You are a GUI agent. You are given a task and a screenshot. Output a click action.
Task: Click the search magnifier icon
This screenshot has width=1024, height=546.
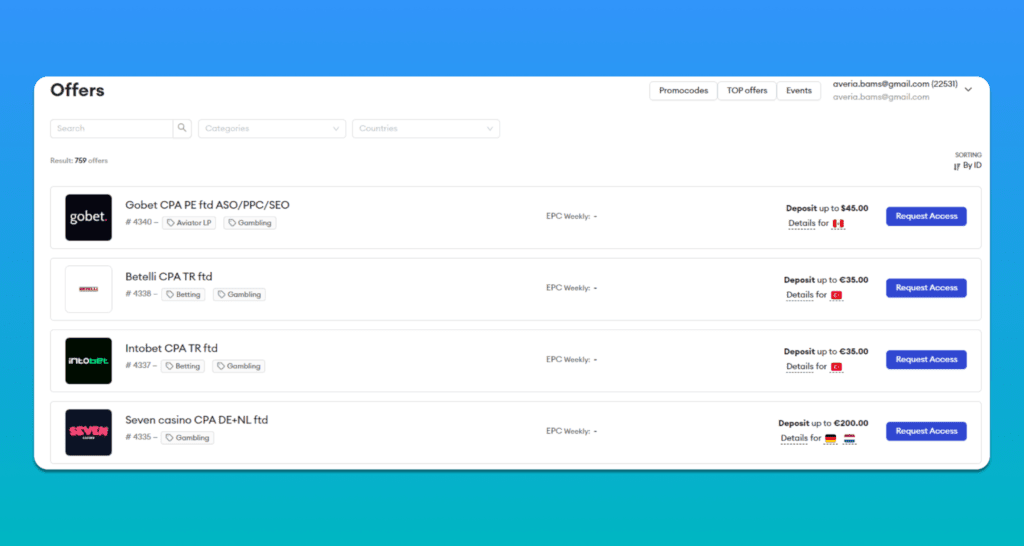(182, 128)
